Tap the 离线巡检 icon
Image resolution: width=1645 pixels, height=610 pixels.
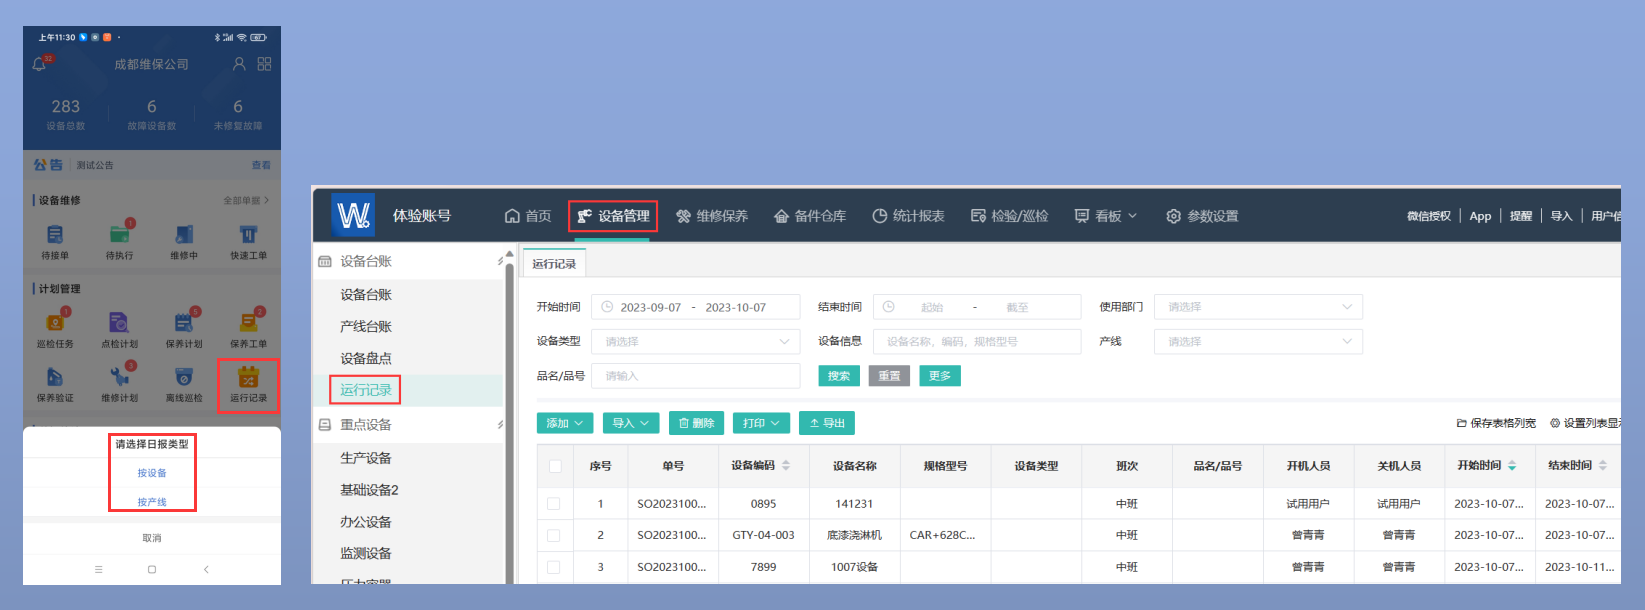point(184,376)
